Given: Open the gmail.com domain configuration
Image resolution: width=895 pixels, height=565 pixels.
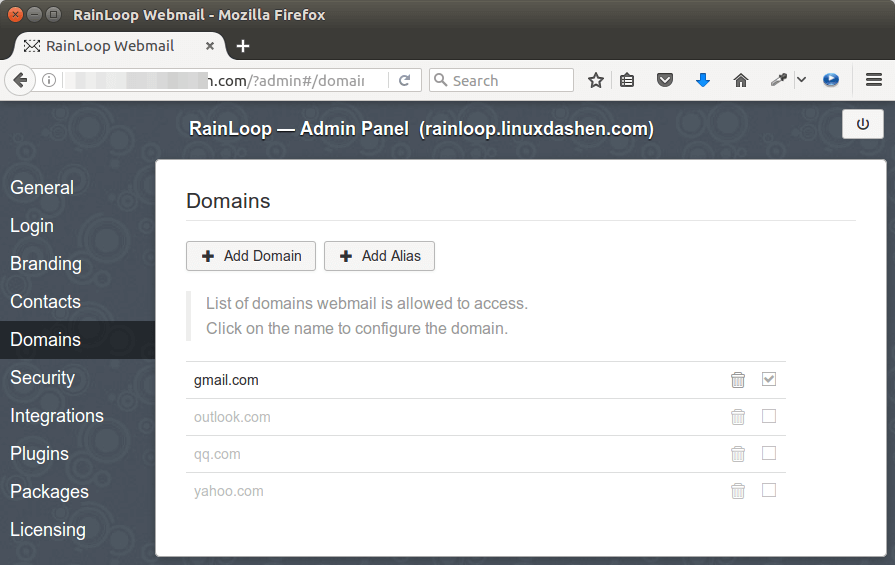Looking at the screenshot, I should tap(226, 380).
